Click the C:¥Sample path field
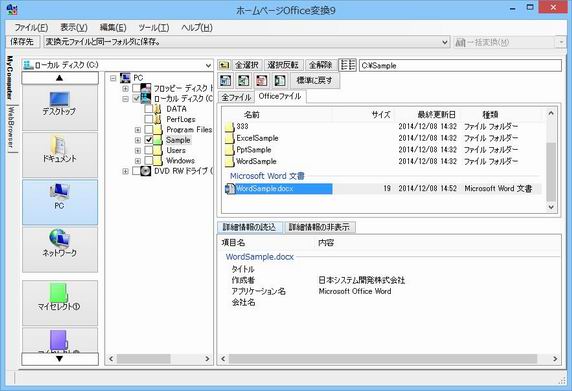Screen dimensions: 572x391 point(460,66)
